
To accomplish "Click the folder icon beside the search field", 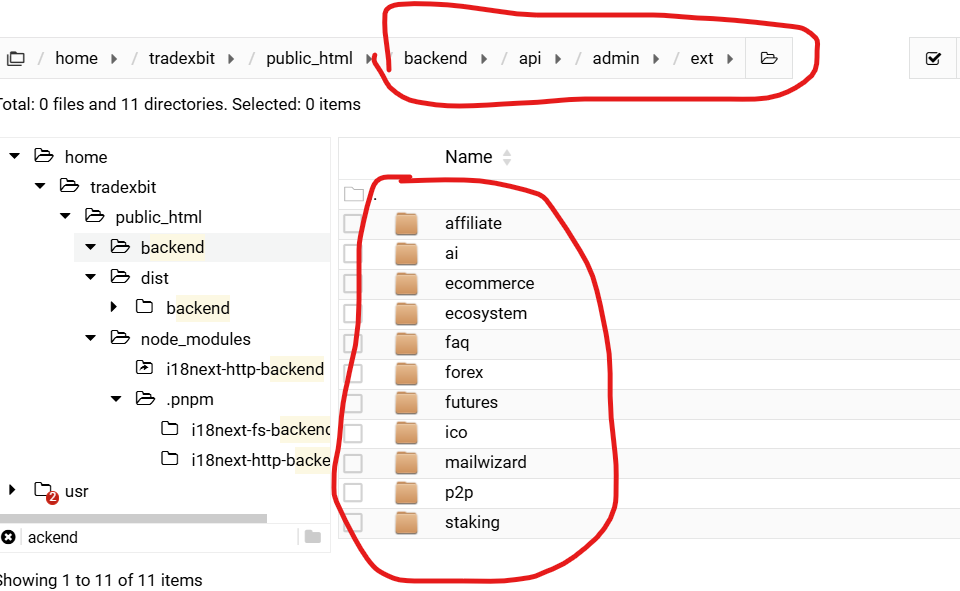I will click(313, 537).
